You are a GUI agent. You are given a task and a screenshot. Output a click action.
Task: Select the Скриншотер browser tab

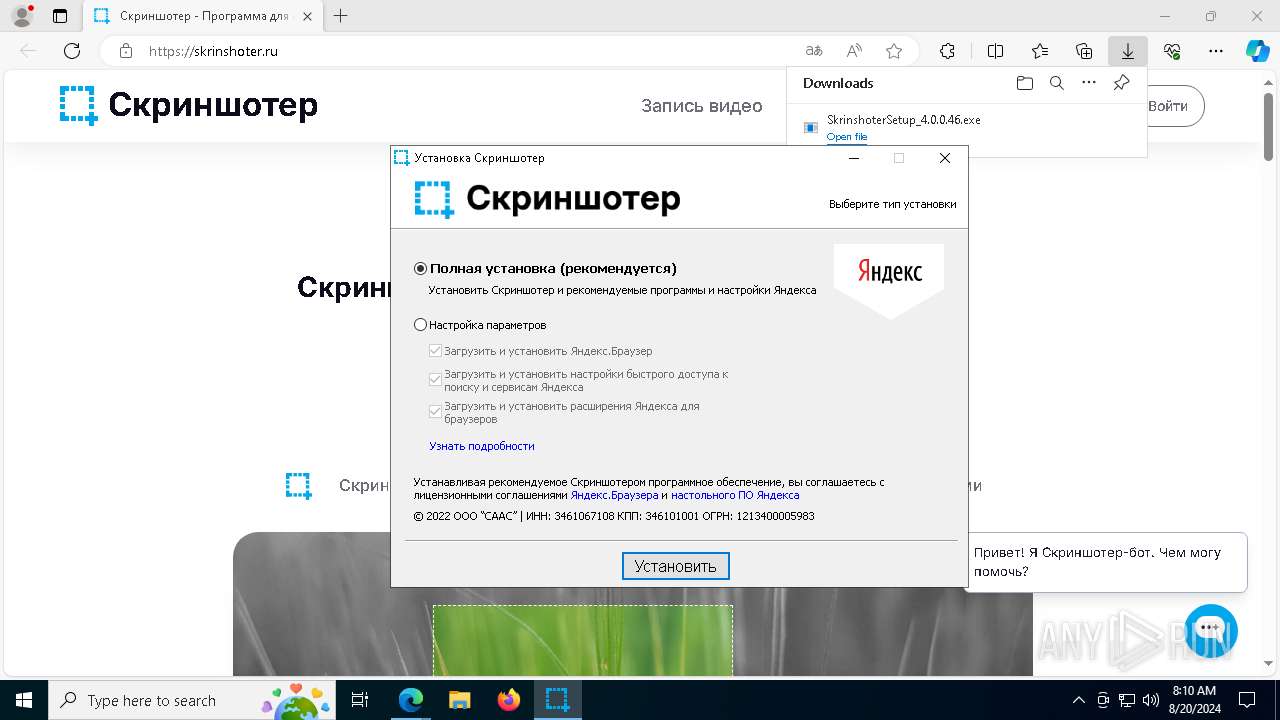click(201, 16)
